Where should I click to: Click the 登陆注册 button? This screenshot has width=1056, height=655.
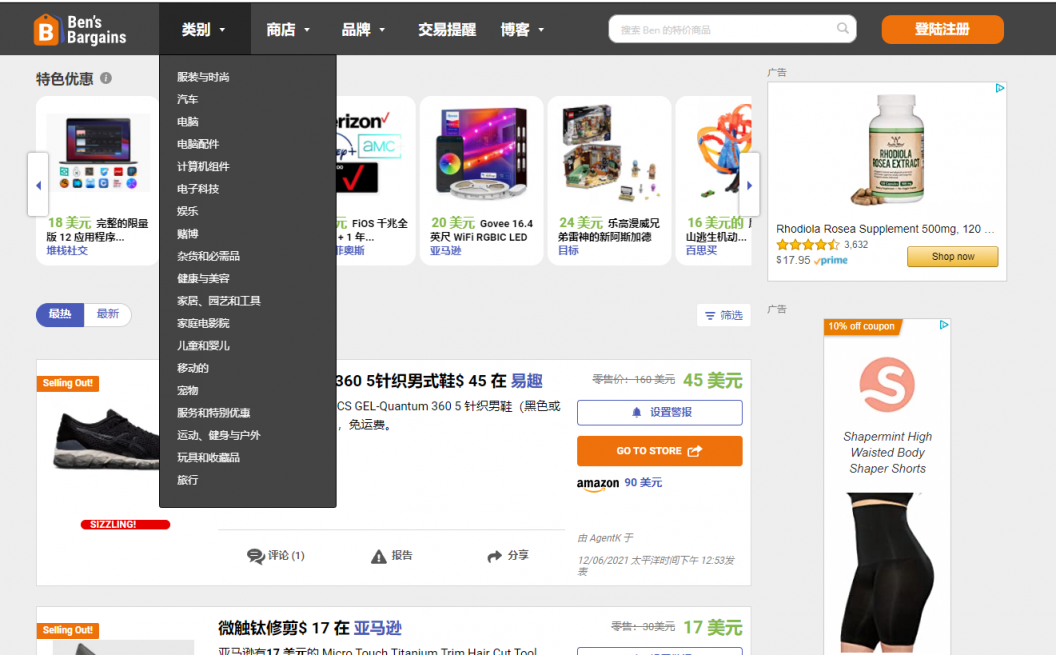[x=942, y=30]
